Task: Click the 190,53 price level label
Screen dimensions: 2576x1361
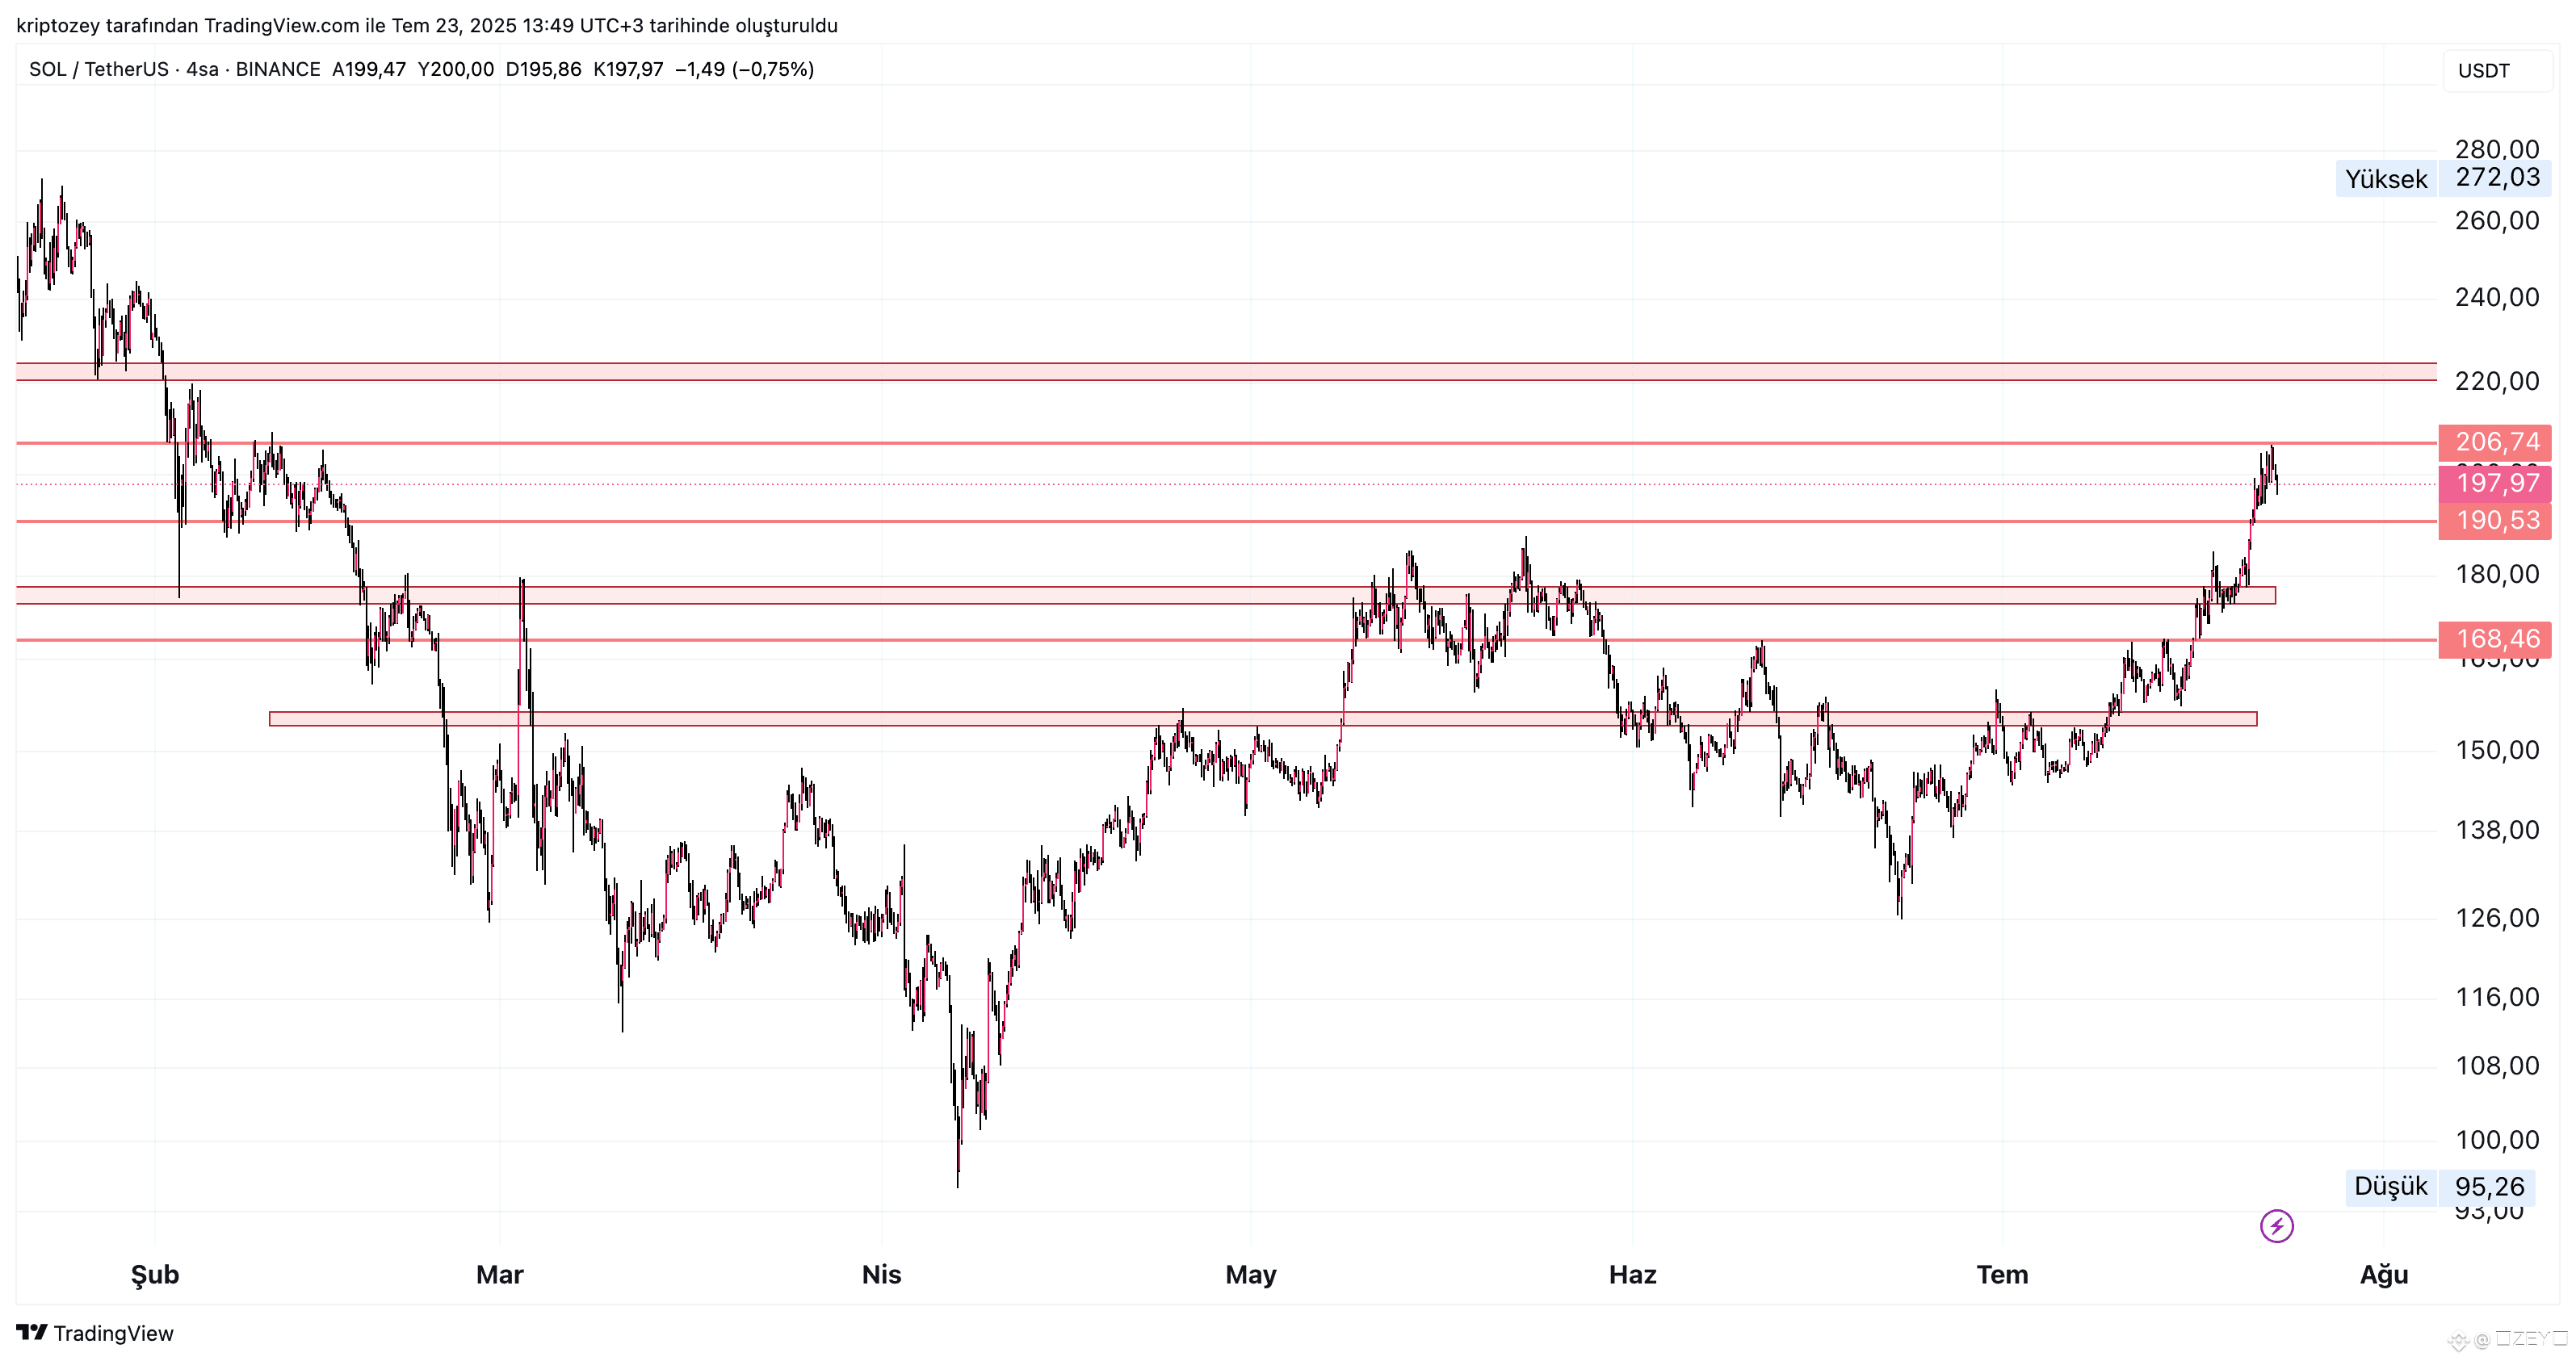Action: tap(2495, 521)
